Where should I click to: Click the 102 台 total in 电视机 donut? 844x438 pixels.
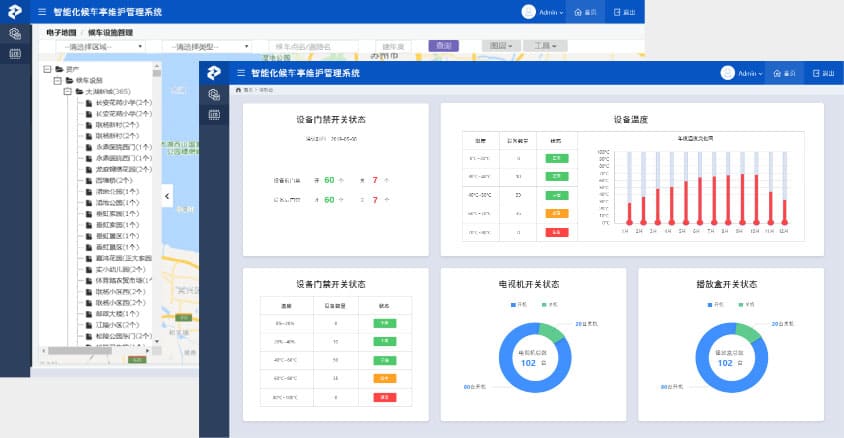pos(533,363)
